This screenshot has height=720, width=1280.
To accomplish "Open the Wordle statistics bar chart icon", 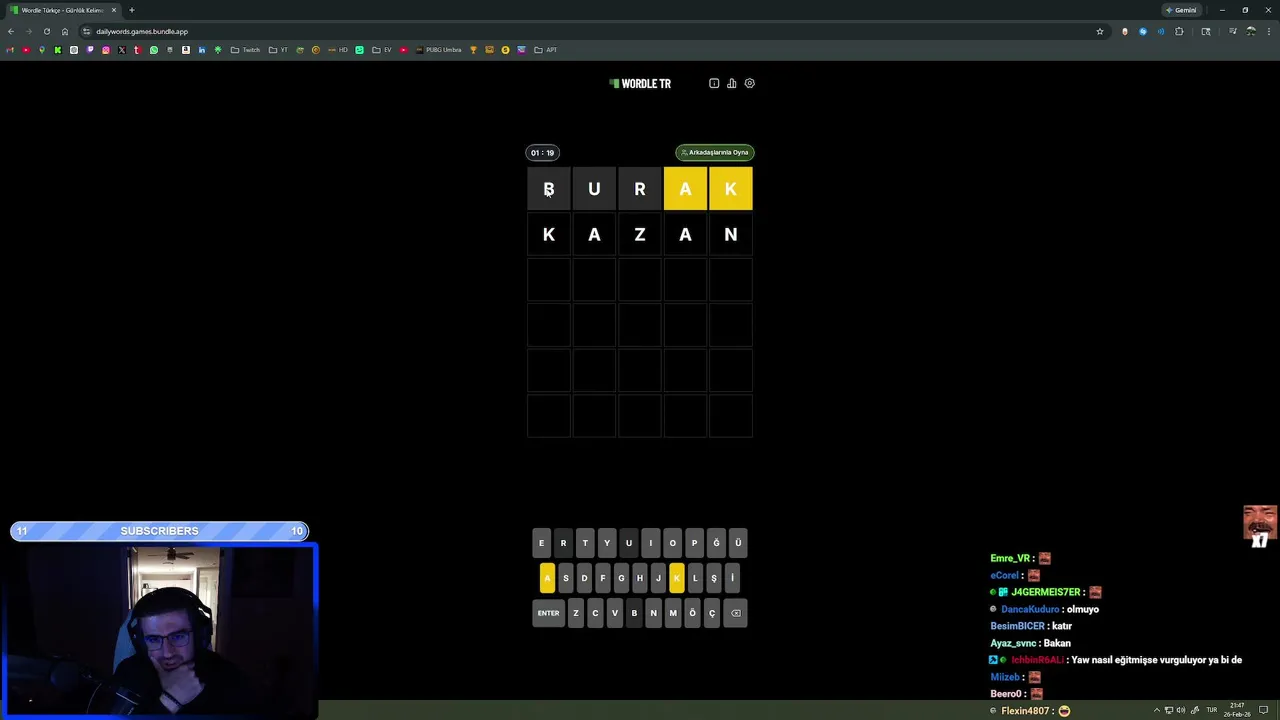I will [732, 83].
